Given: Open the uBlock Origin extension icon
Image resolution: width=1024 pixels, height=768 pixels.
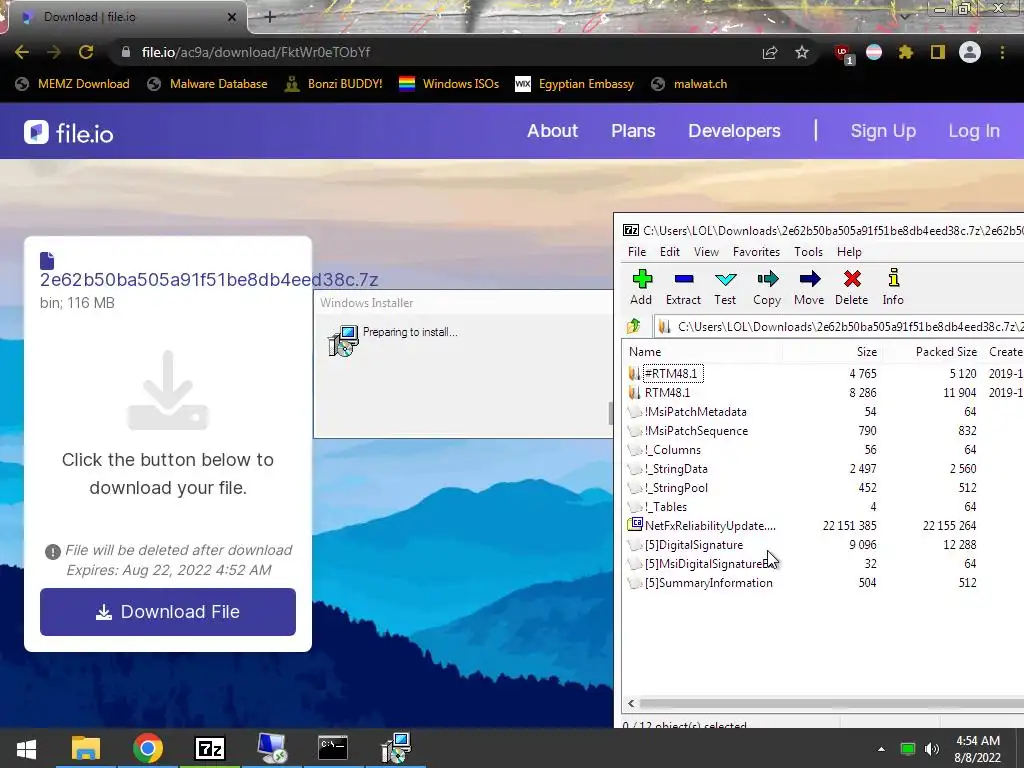Looking at the screenshot, I should [843, 53].
